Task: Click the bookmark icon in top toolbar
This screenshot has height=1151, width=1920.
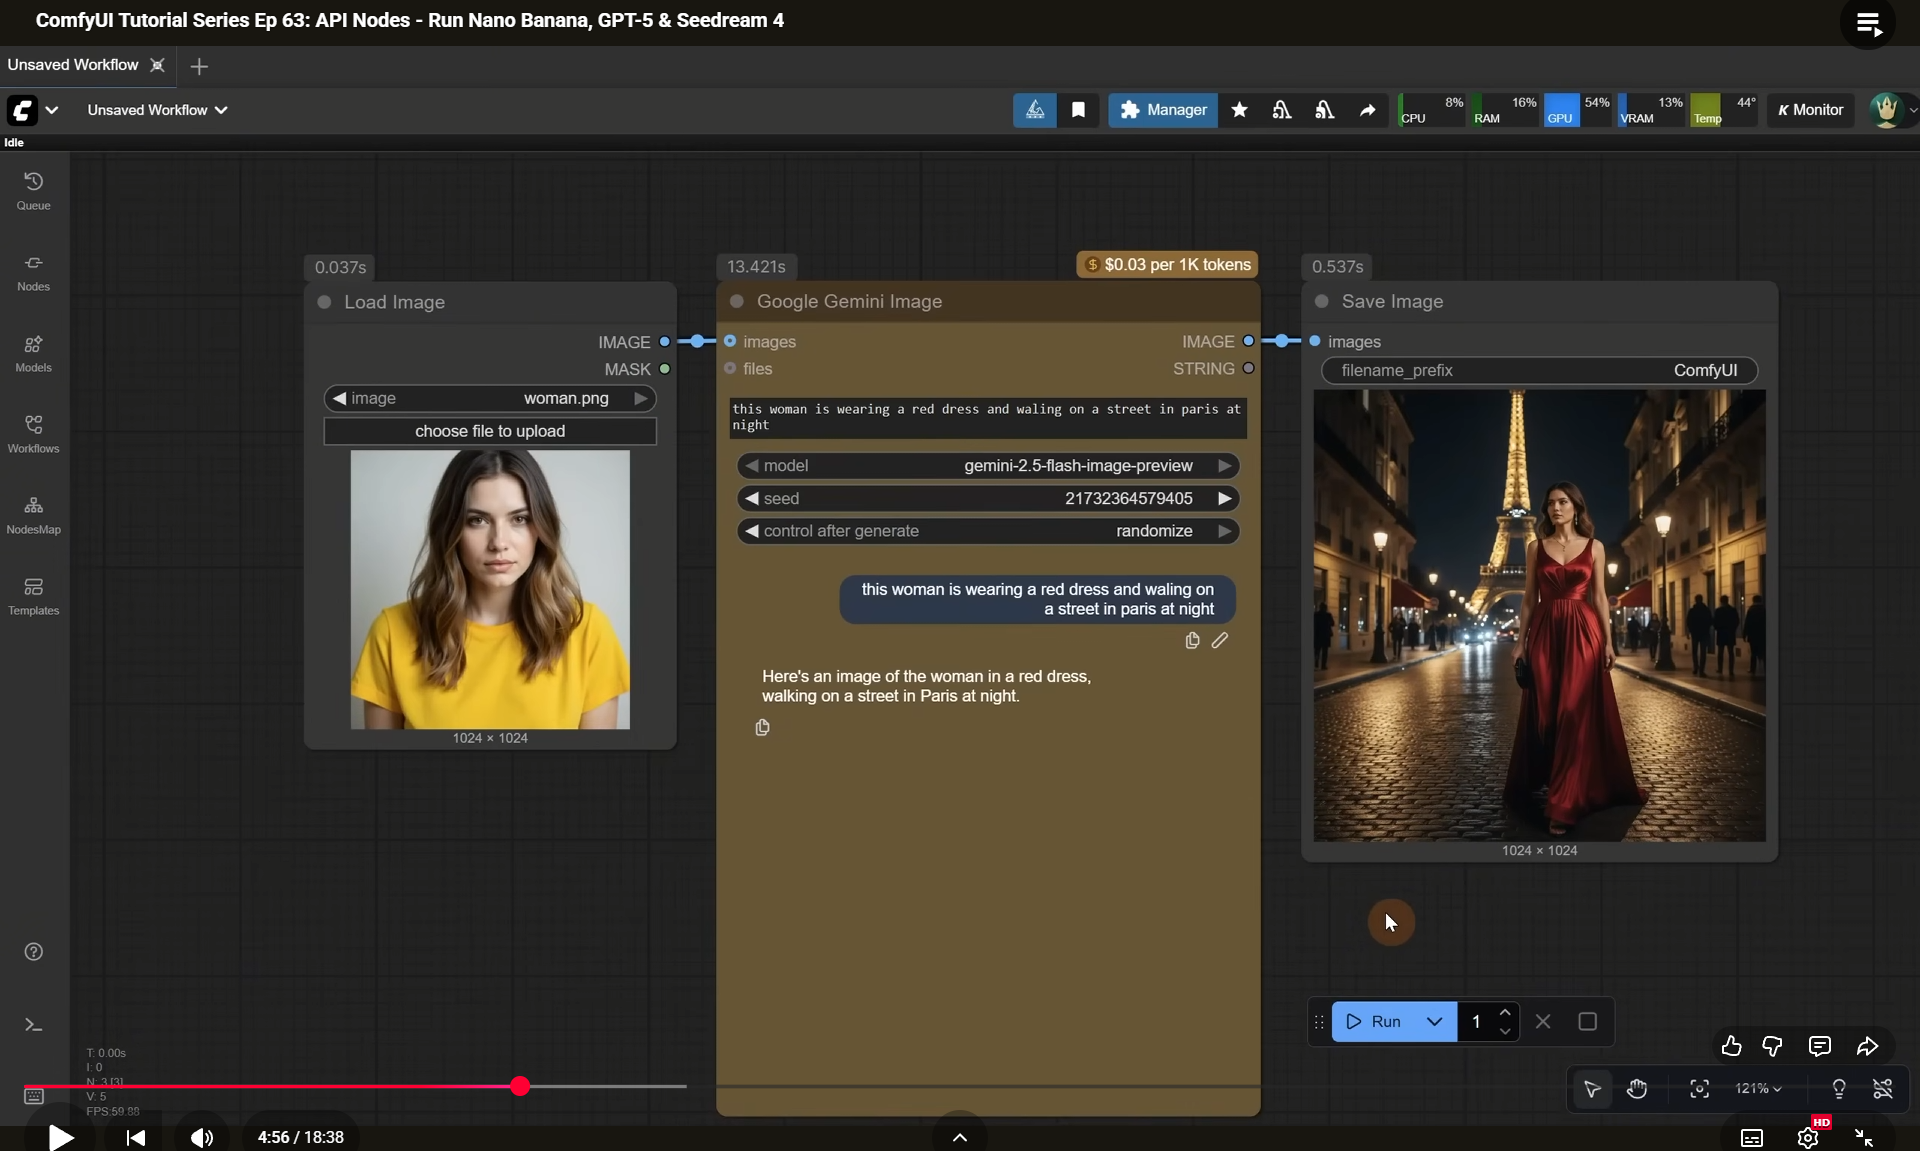Action: pos(1078,110)
